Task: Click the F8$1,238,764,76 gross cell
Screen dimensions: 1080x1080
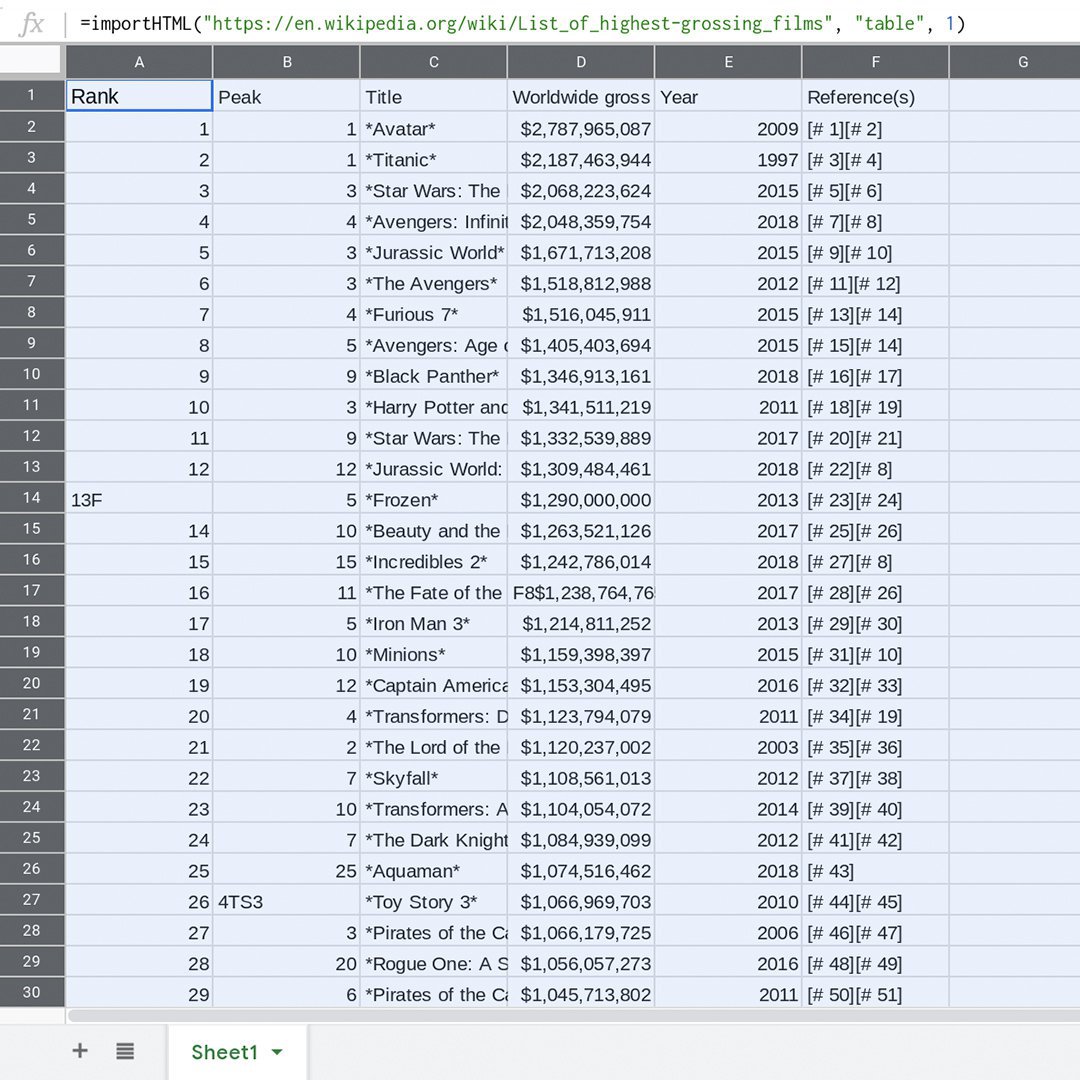Action: click(x=581, y=592)
